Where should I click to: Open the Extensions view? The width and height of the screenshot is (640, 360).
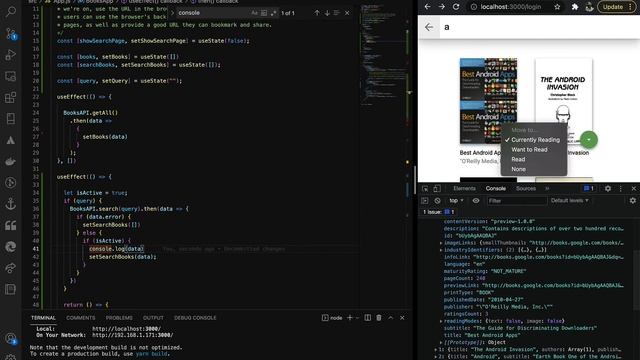tap(11, 98)
